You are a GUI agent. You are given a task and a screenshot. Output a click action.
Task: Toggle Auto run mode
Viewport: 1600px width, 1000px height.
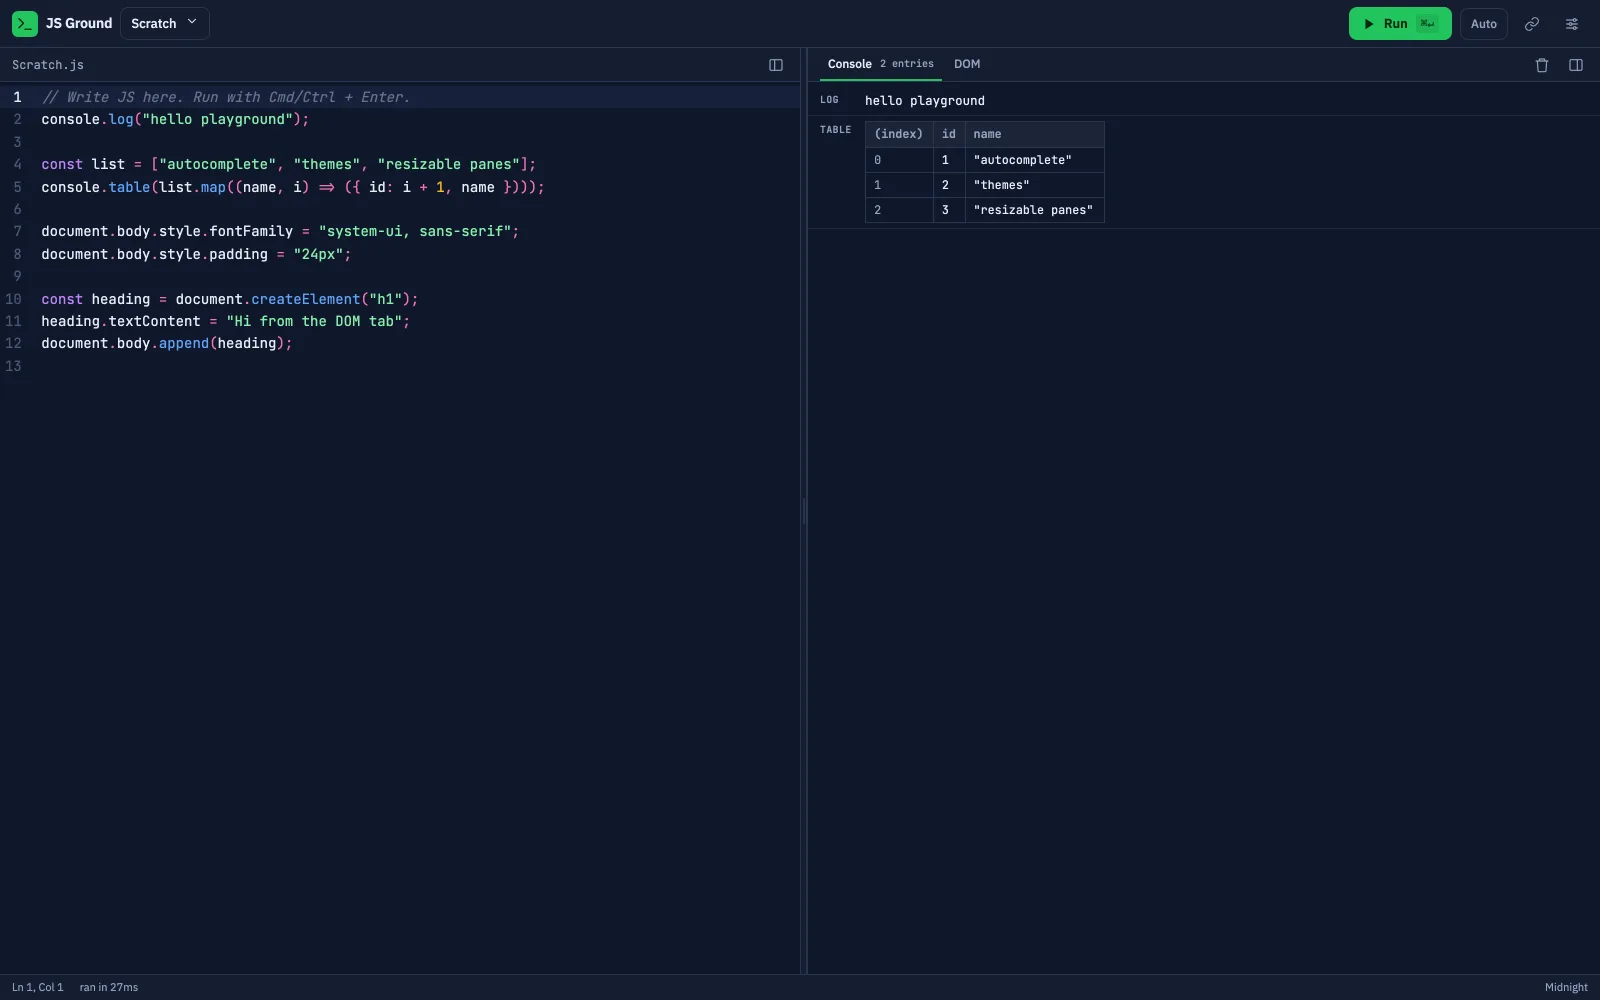tap(1483, 23)
